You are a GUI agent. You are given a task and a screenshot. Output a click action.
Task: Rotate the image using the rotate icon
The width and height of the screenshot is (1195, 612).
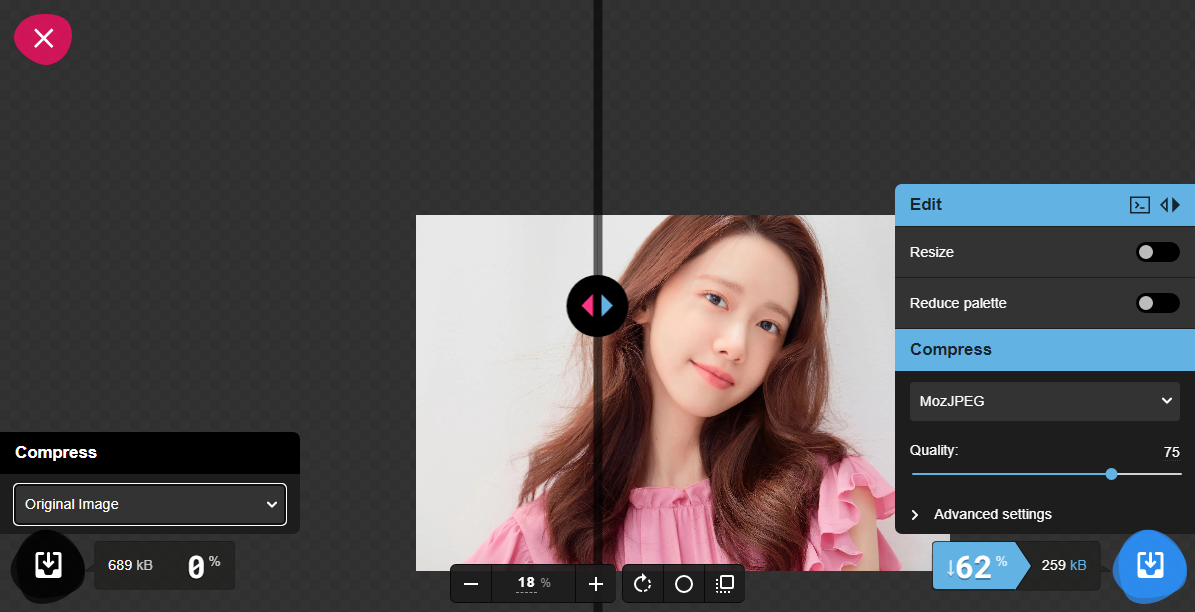[x=643, y=584]
